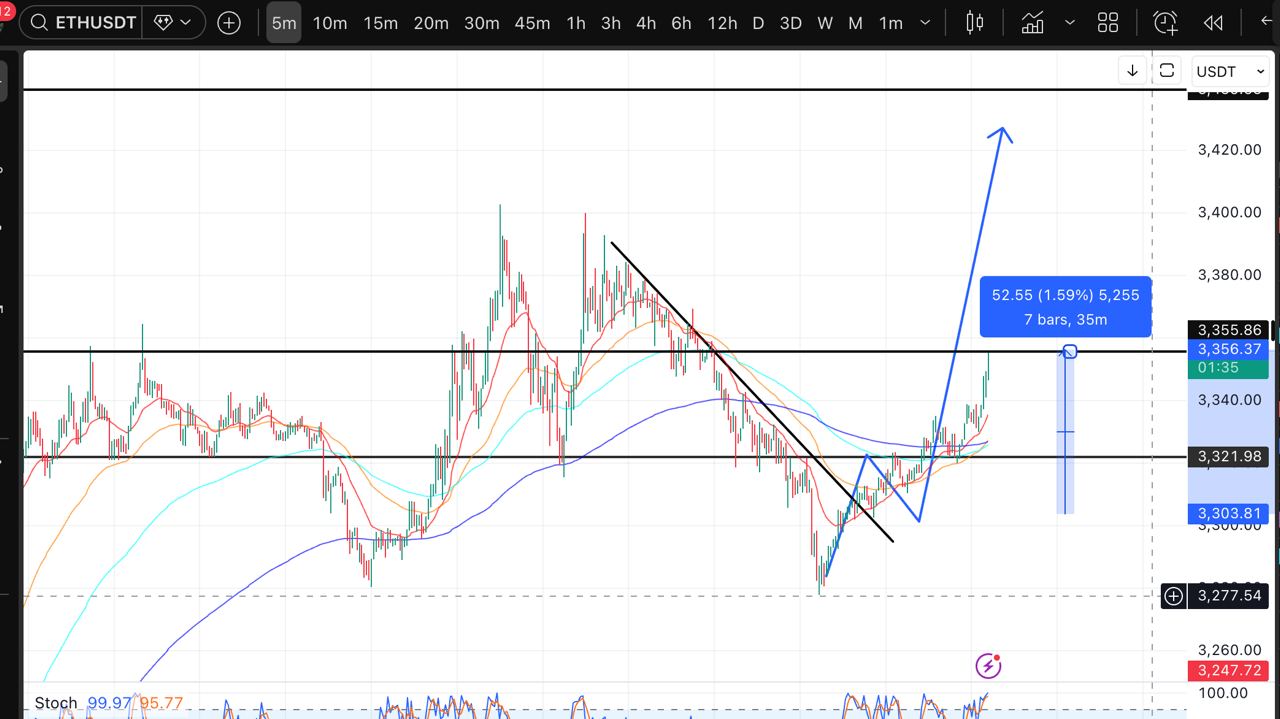1280x719 pixels.
Task: Open the USDT currency dropdown
Action: tap(1230, 71)
